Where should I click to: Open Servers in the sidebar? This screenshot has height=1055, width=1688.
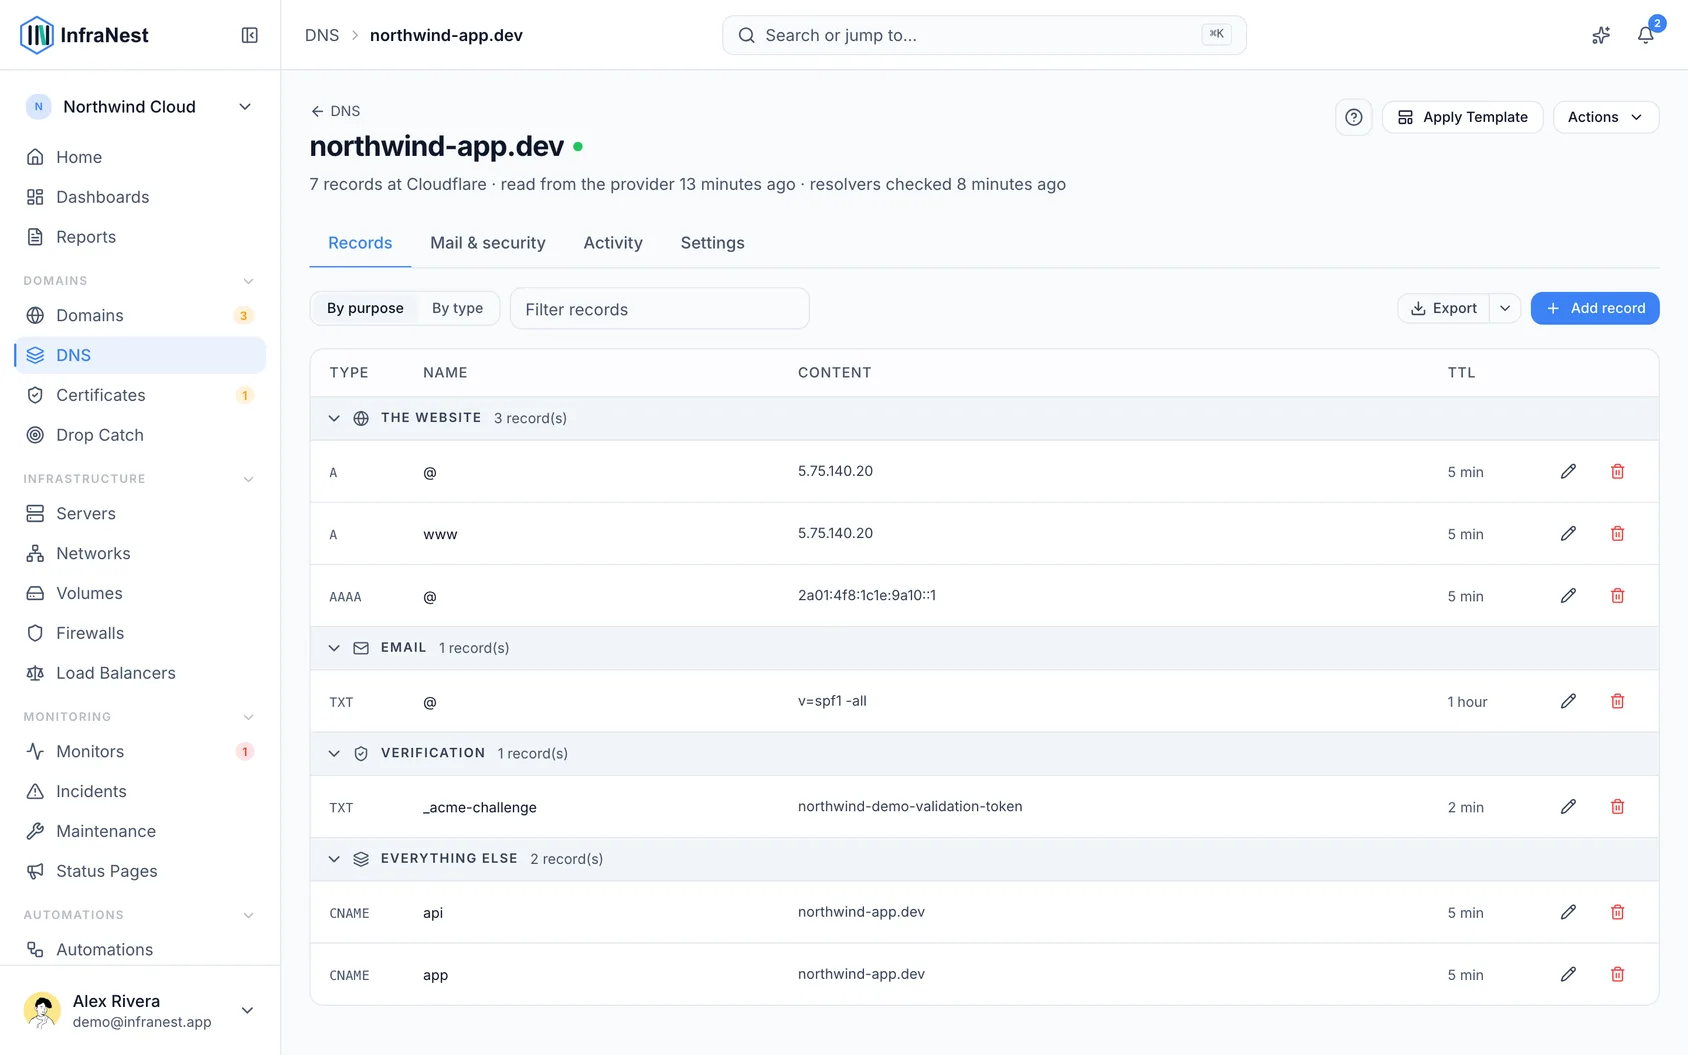click(x=140, y=513)
